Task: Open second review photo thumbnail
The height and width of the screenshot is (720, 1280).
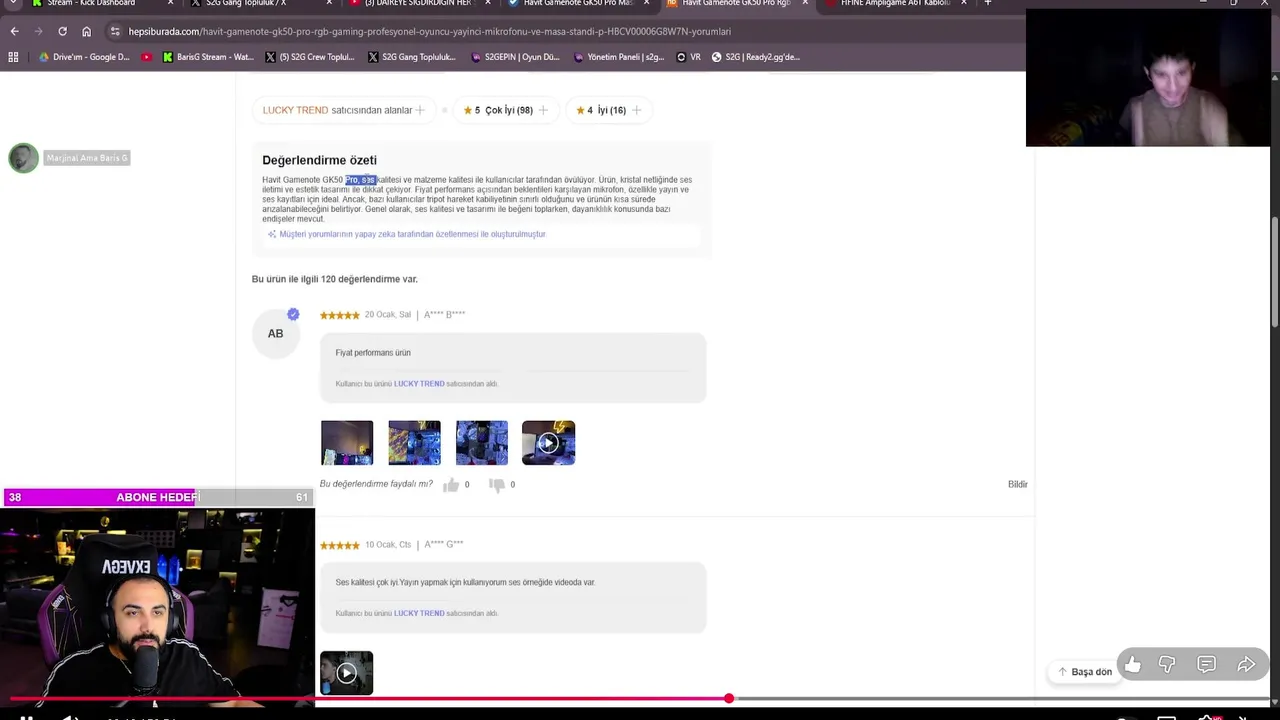Action: [x=414, y=443]
